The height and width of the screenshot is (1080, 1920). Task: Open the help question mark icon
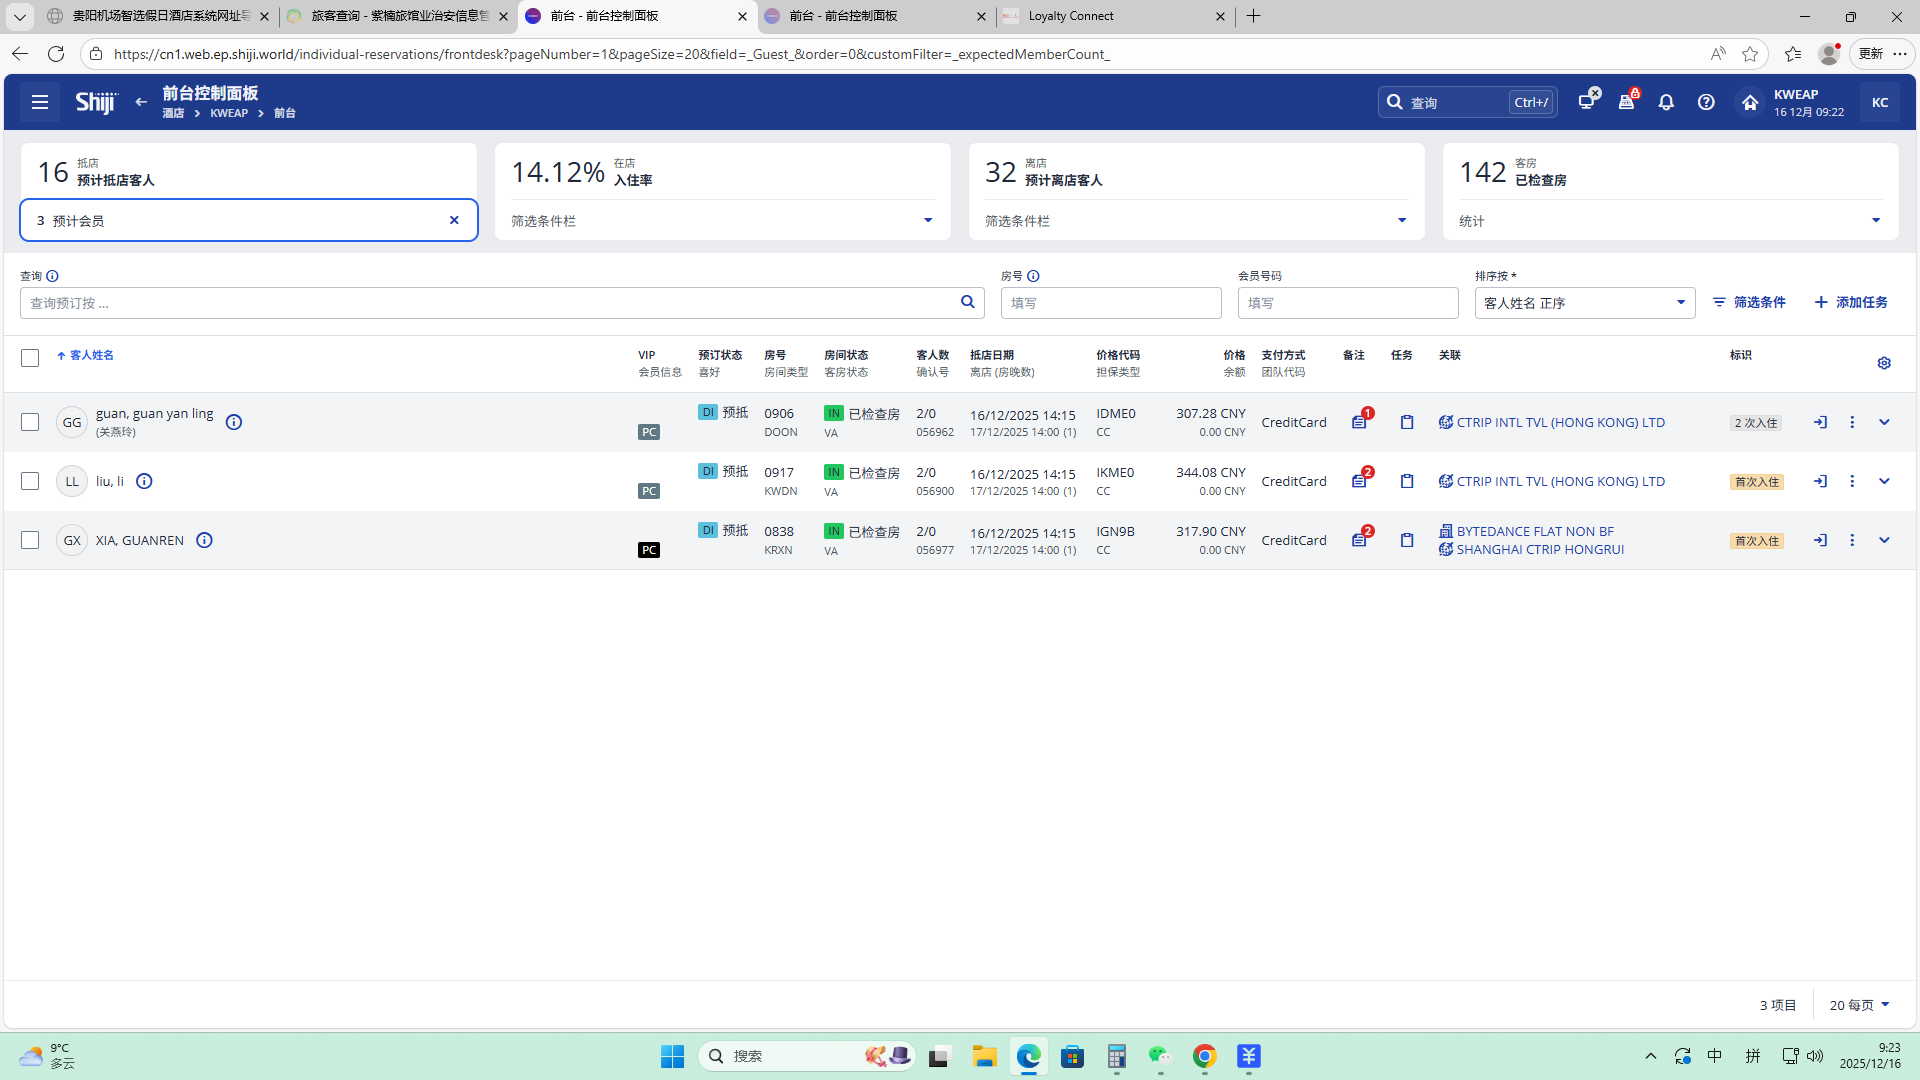coord(1706,102)
